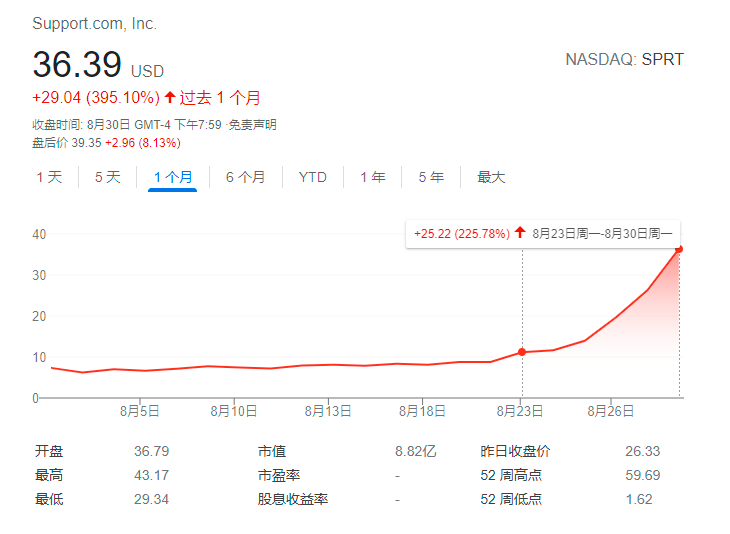Click the 8月10日 x-axis date label
Viewport: 730px width, 534px height.
click(234, 411)
